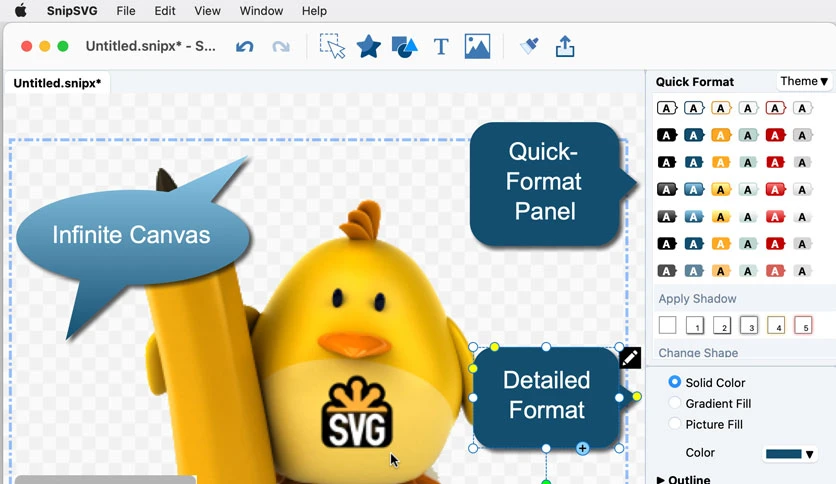
Task: Open the Edit menu
Action: coord(165,11)
